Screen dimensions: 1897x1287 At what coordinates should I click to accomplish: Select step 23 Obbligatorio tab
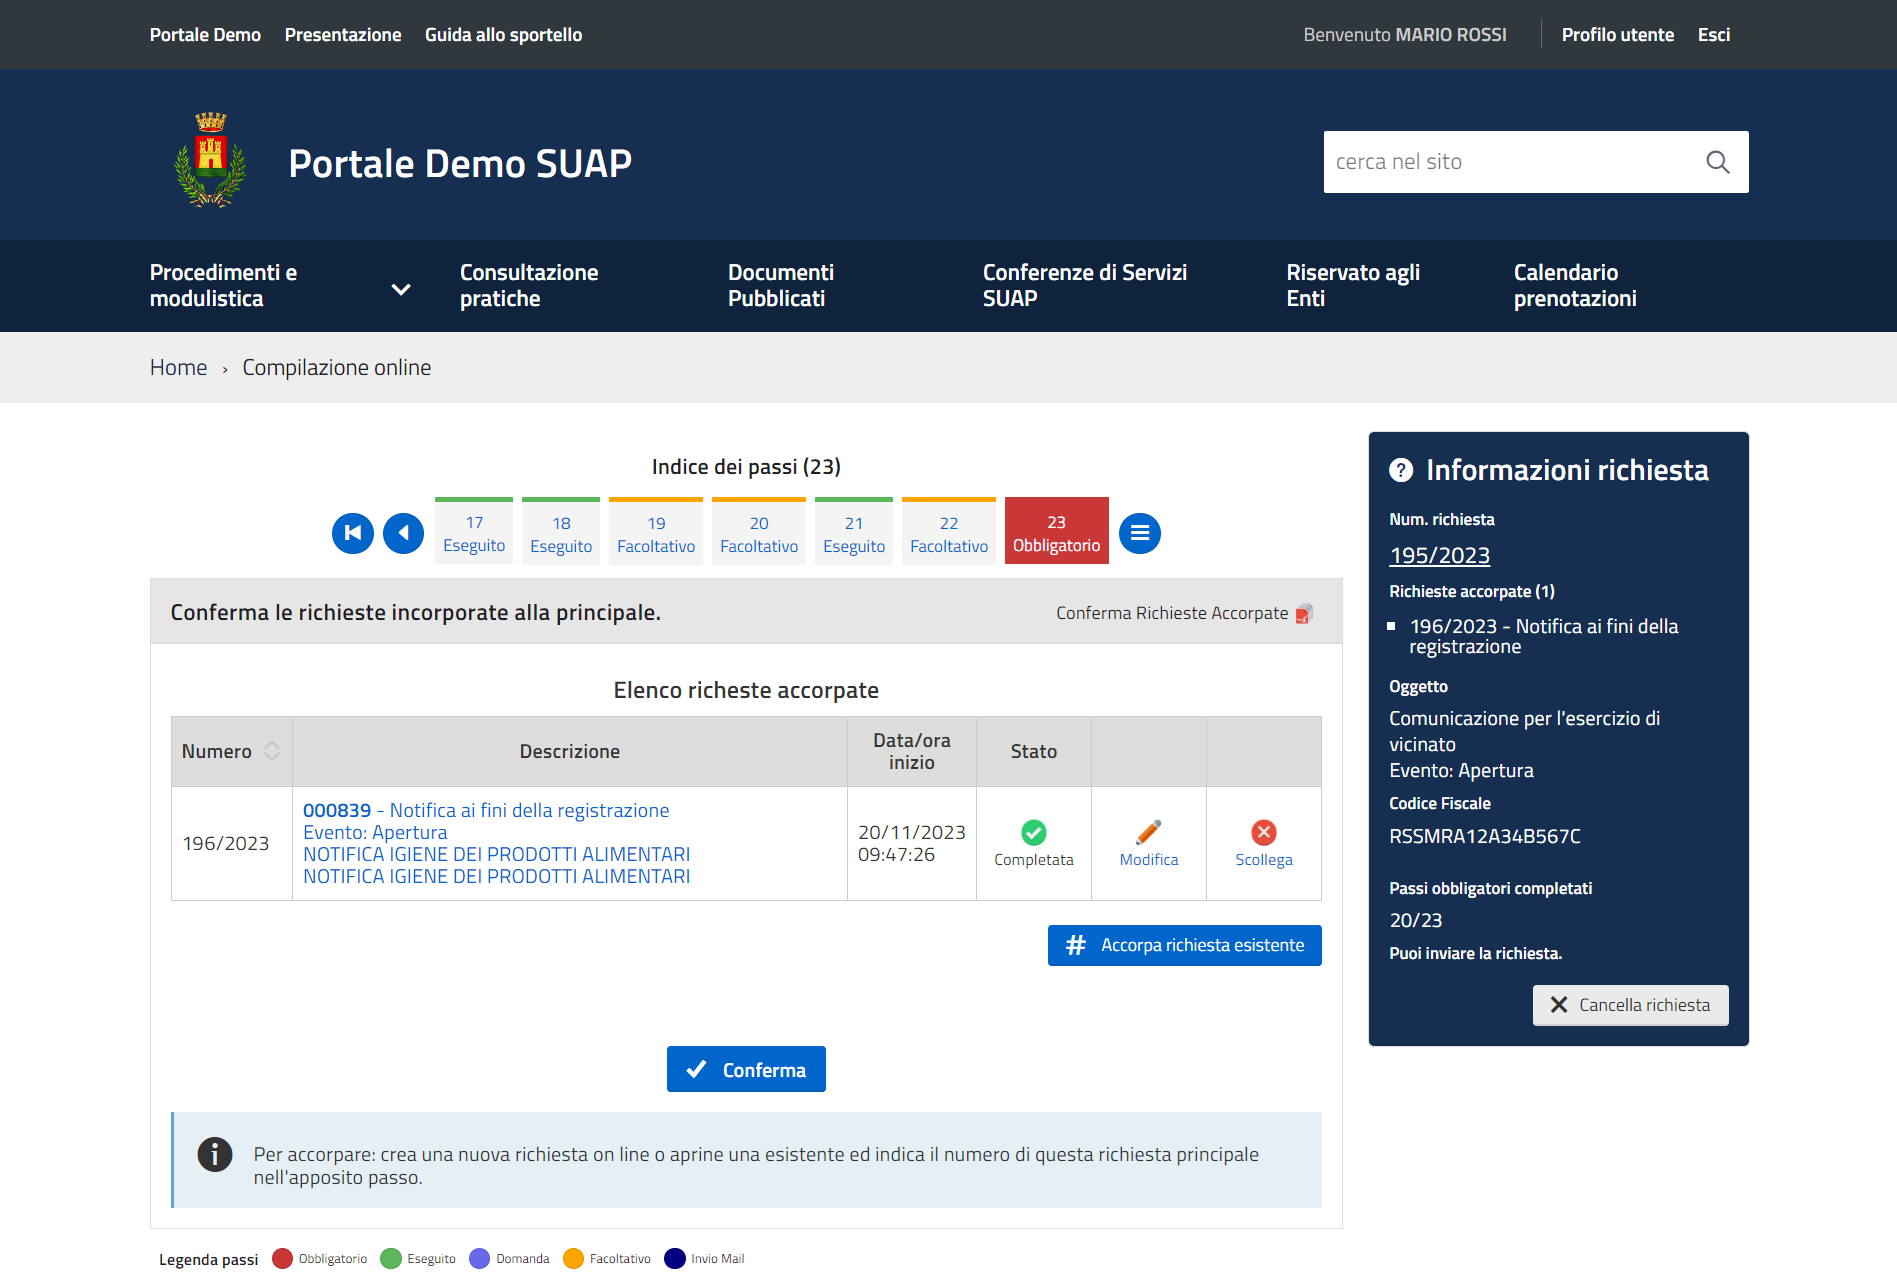[x=1056, y=534]
